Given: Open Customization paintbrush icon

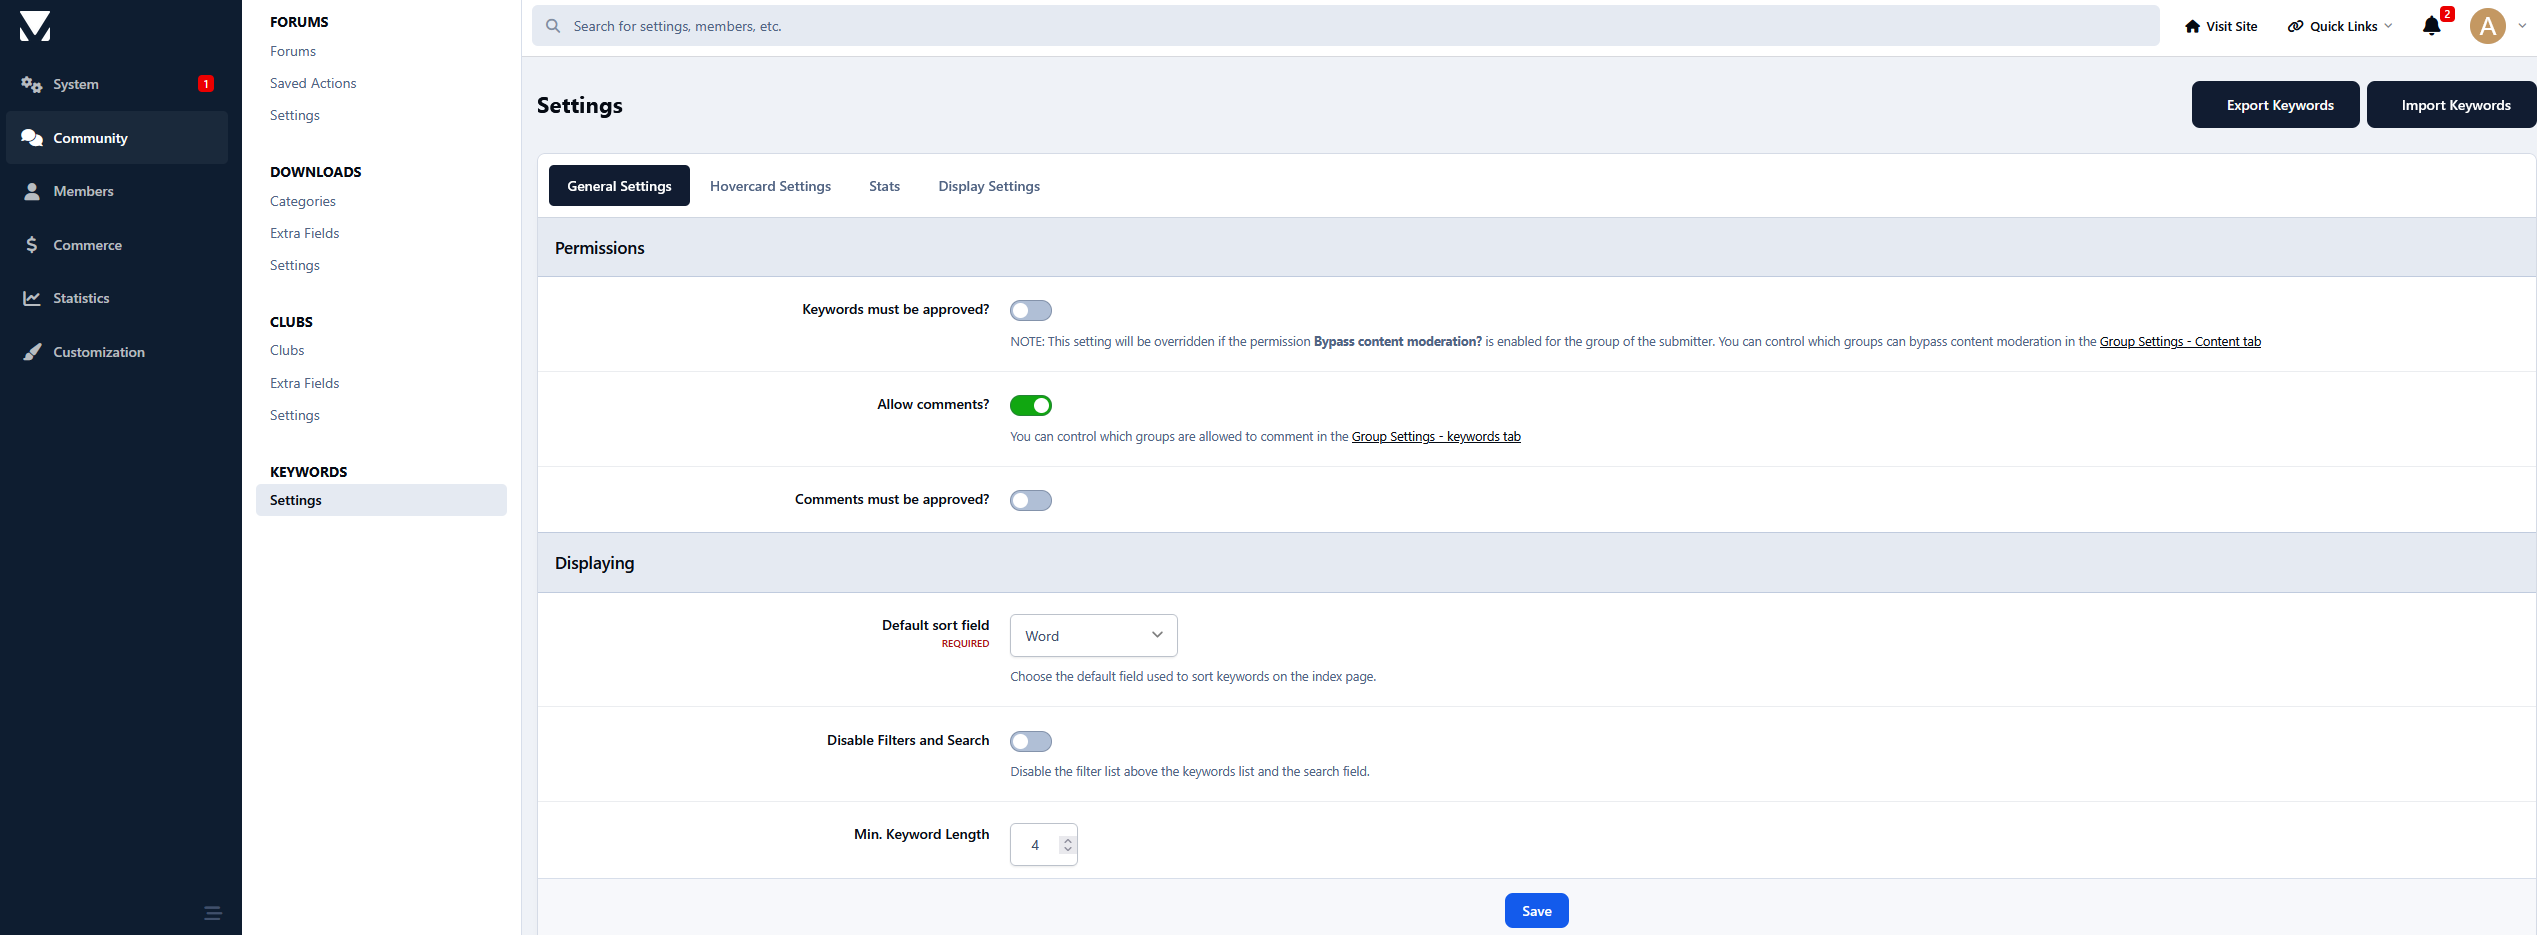Looking at the screenshot, I should pos(32,352).
